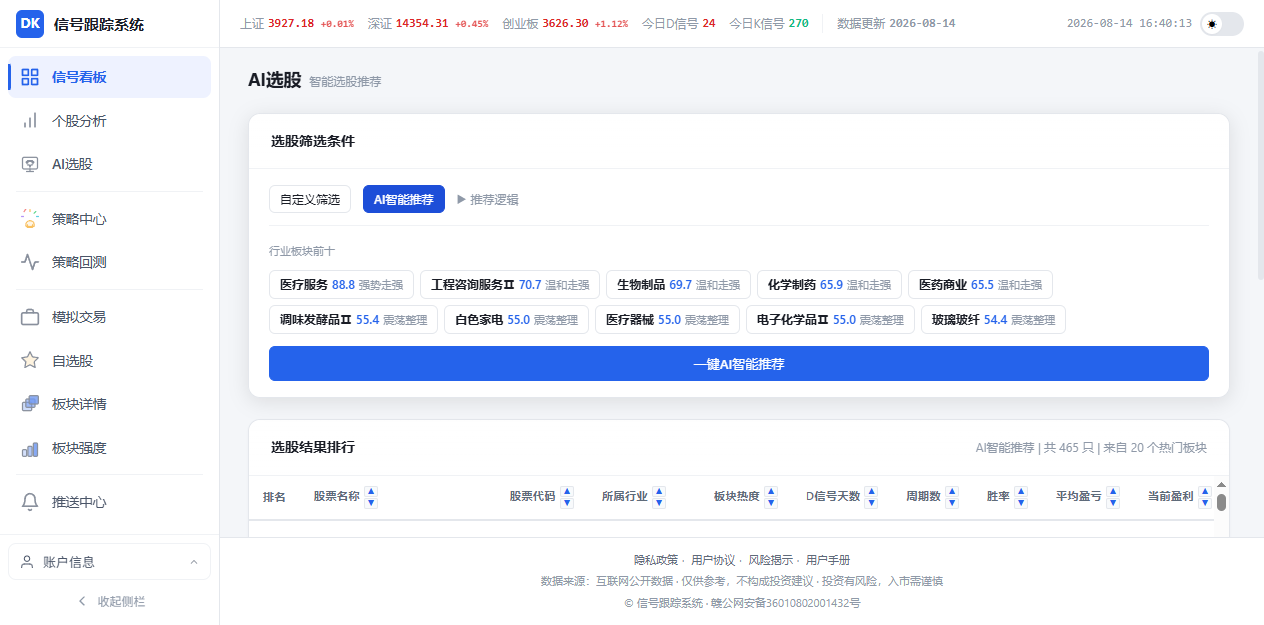This screenshot has height=625, width=1264.
Task: Toggle the dark mode theme switch
Action: 1222,24
